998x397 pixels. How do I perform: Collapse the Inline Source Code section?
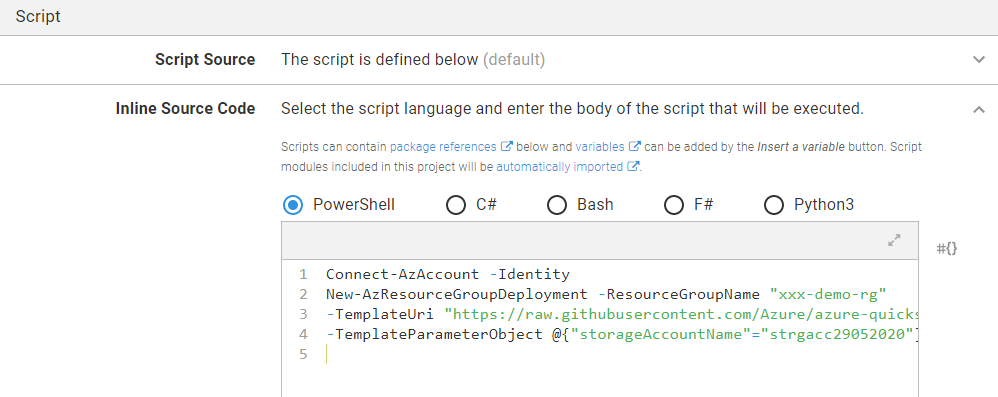[x=979, y=109]
